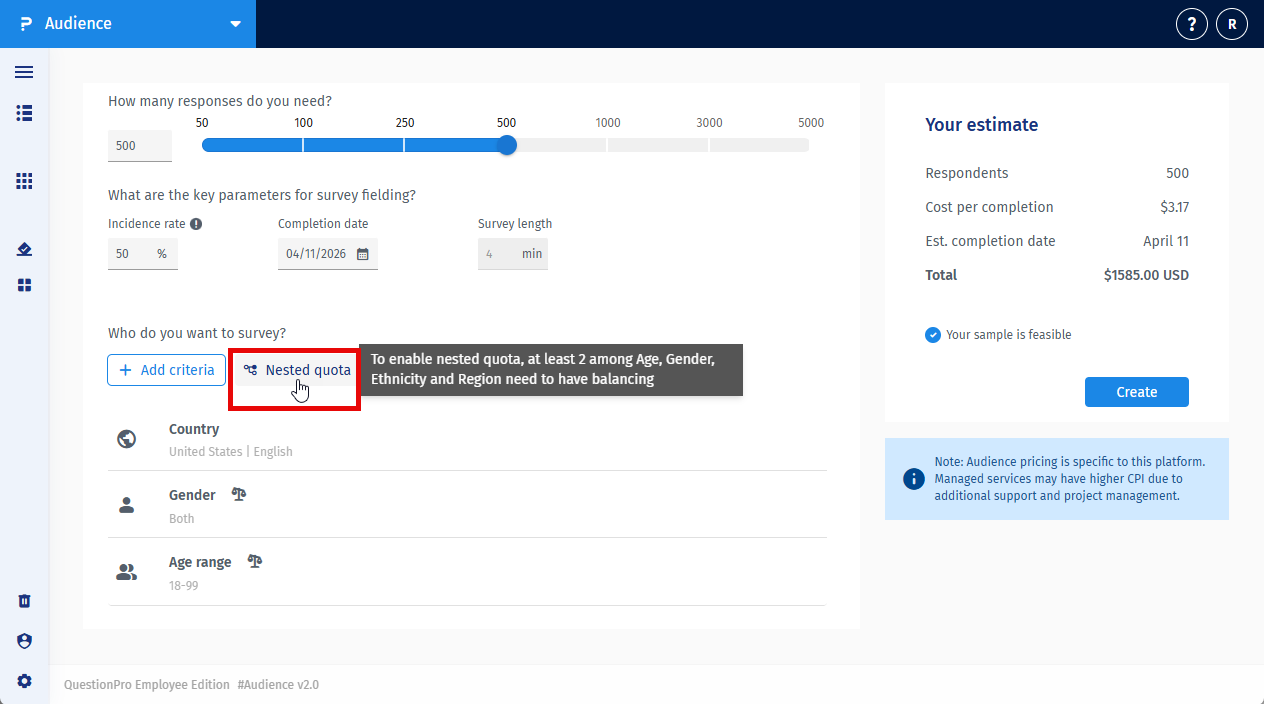
Task: Open the Gender criteria row label
Action: [x=192, y=495]
